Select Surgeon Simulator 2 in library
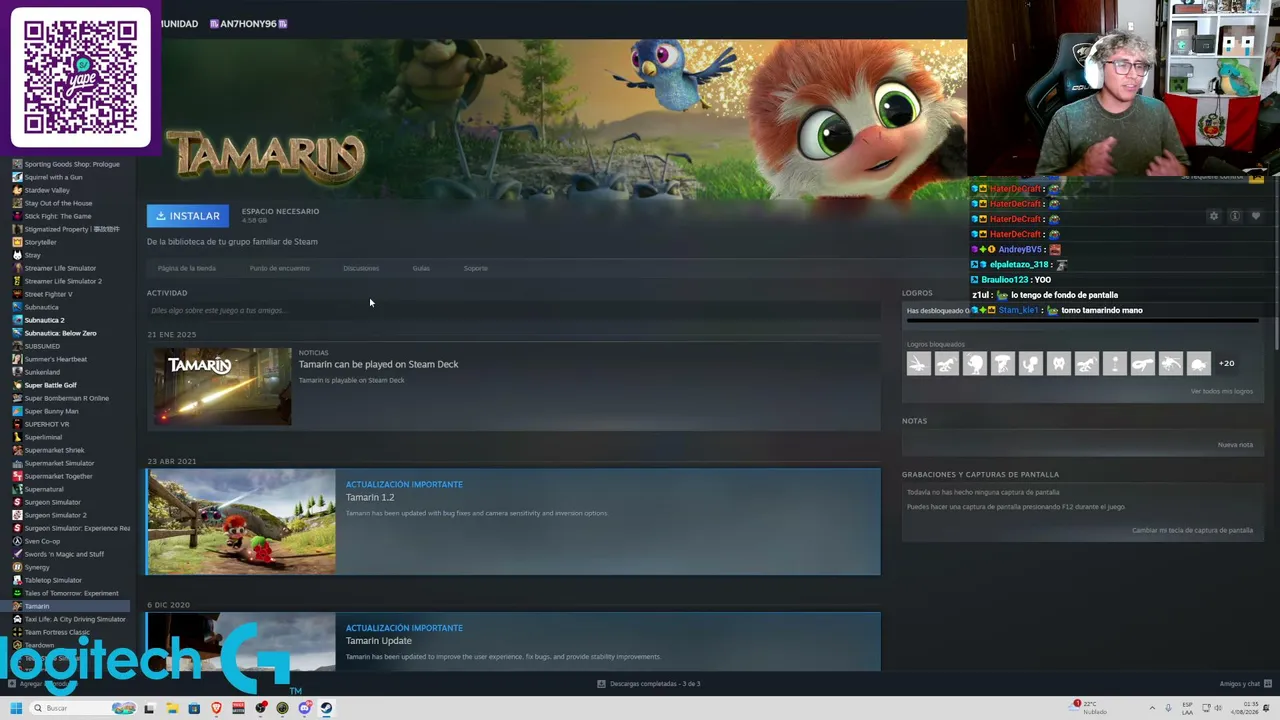This screenshot has width=1280, height=720. [55, 515]
